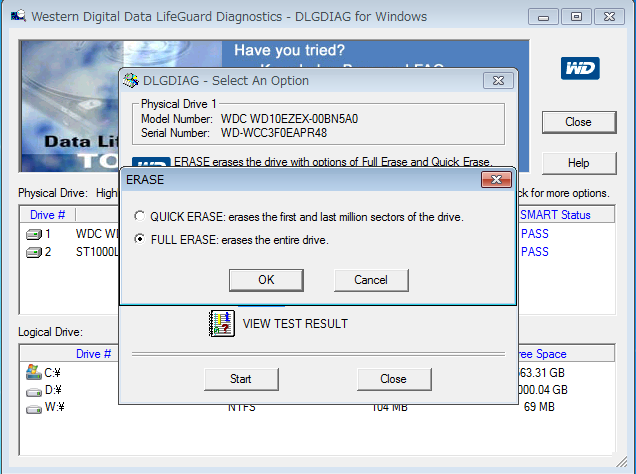Image resolution: width=636 pixels, height=474 pixels.
Task: Sort by physical Drive # column header
Action: 47,214
